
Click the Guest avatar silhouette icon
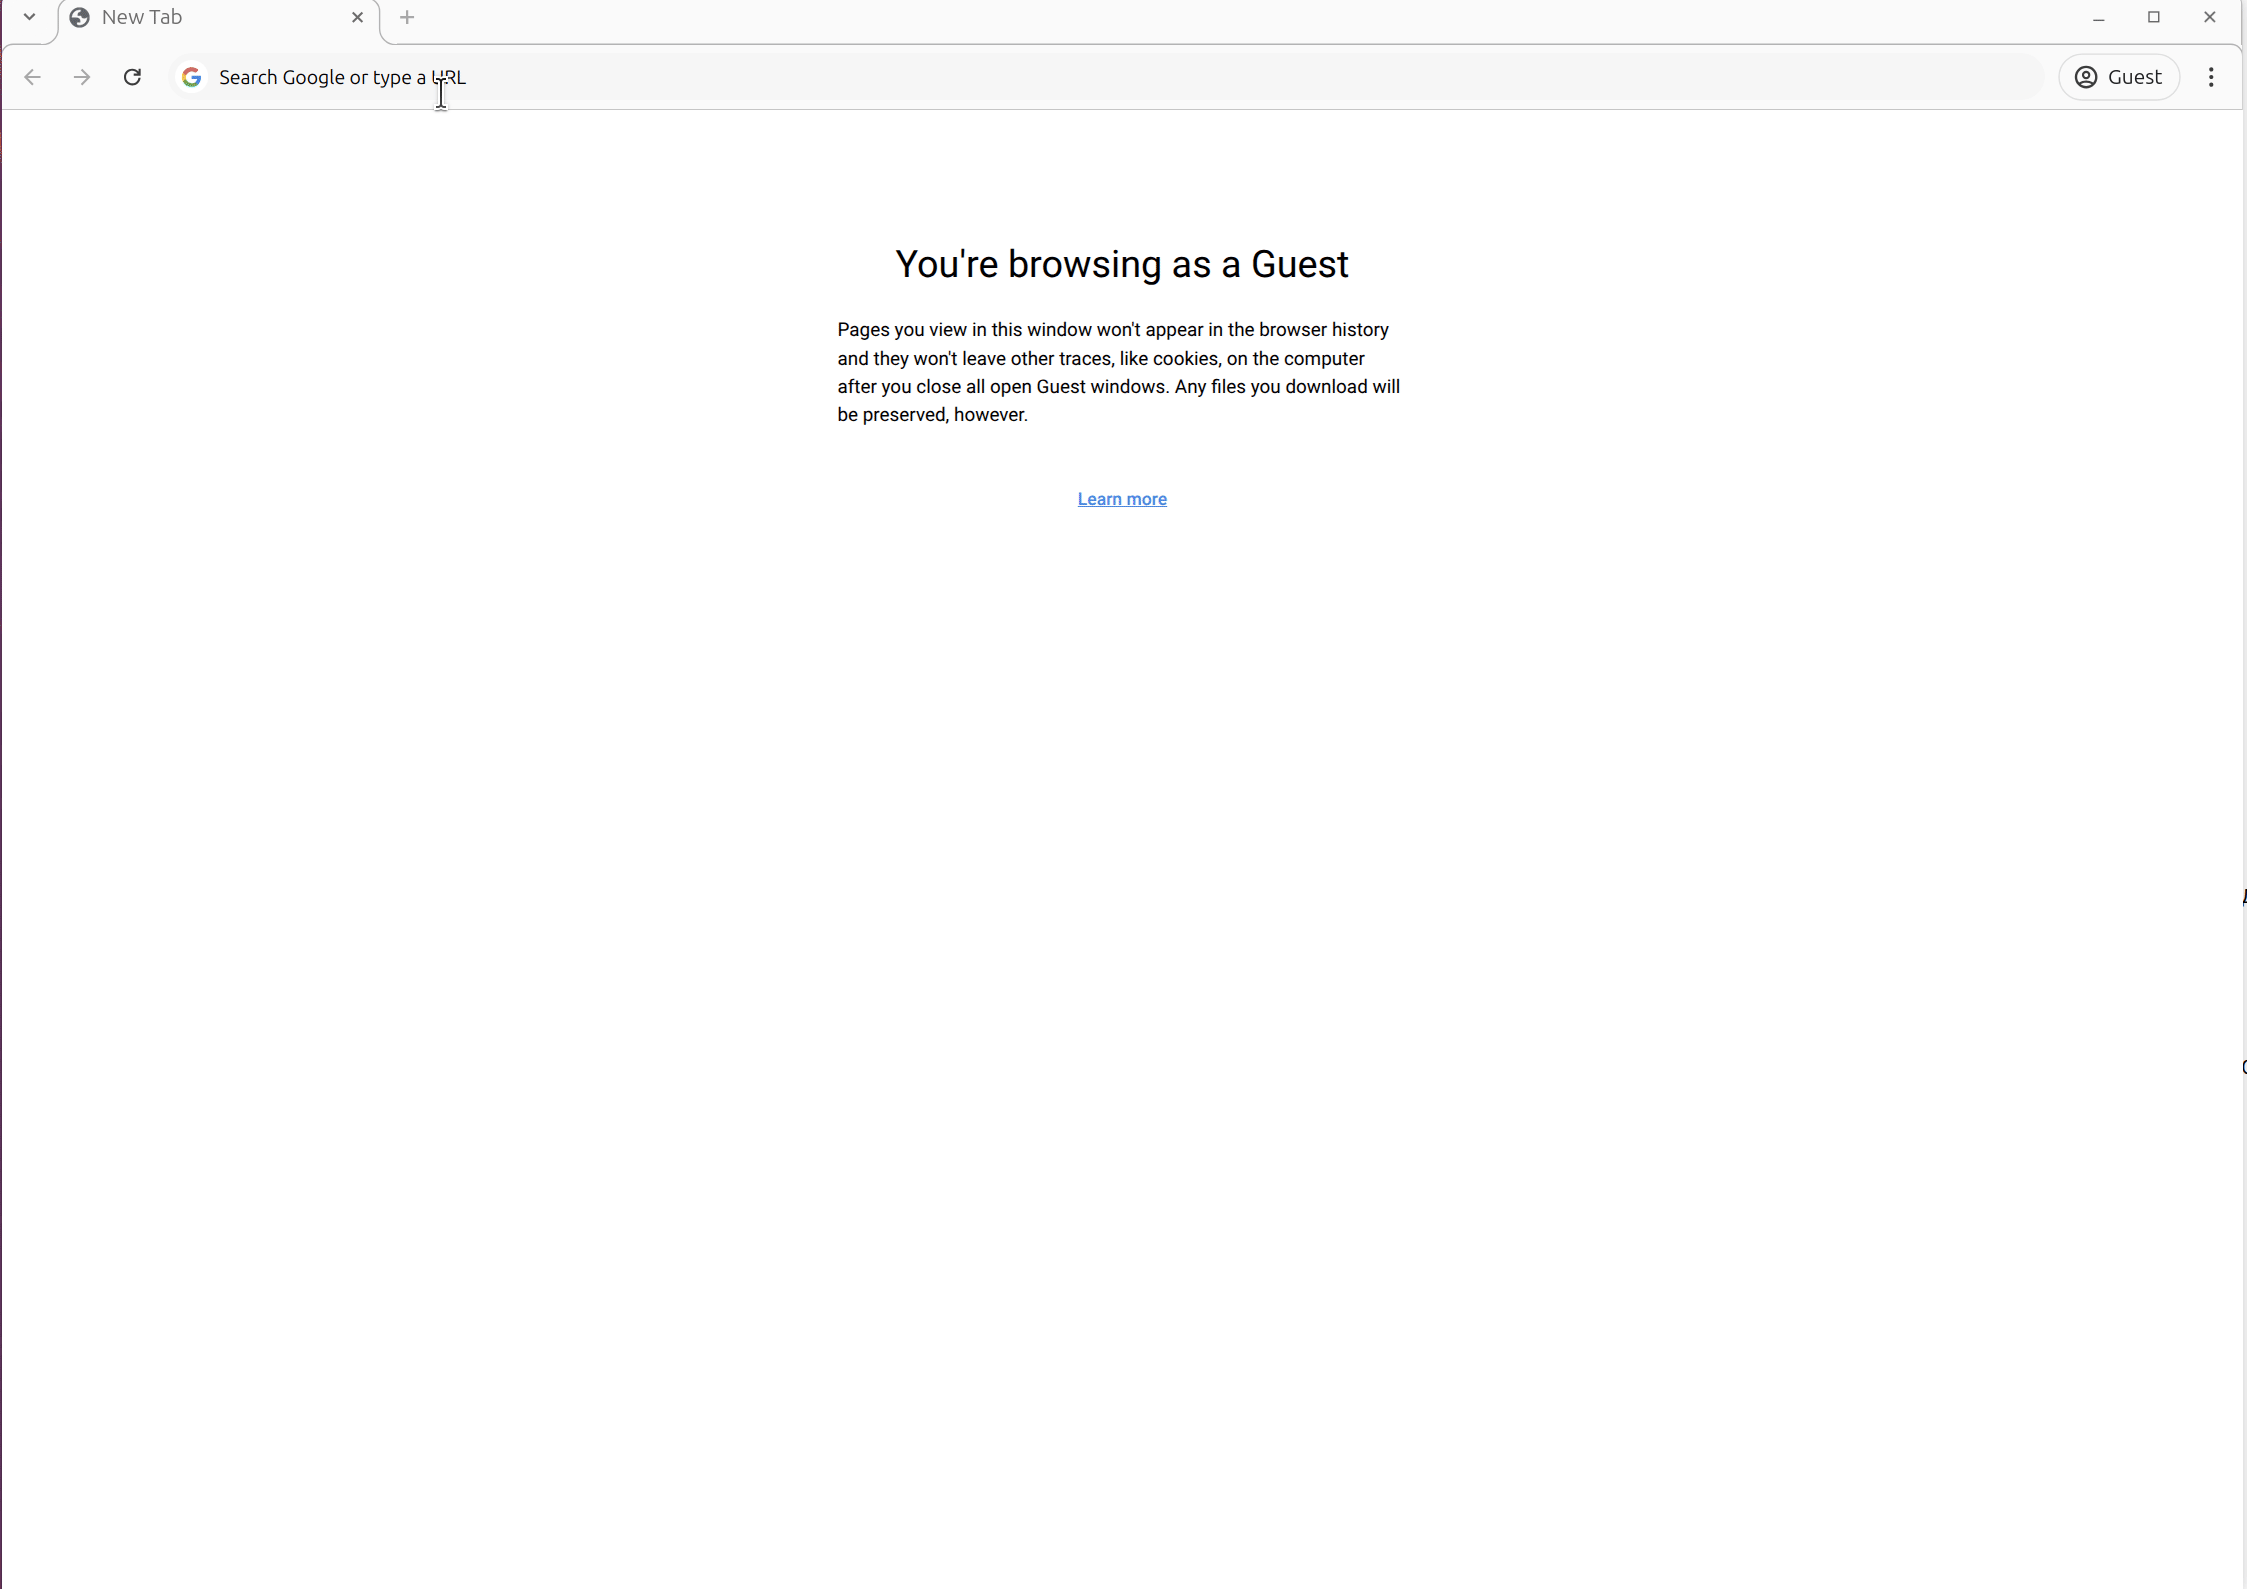tap(2086, 77)
